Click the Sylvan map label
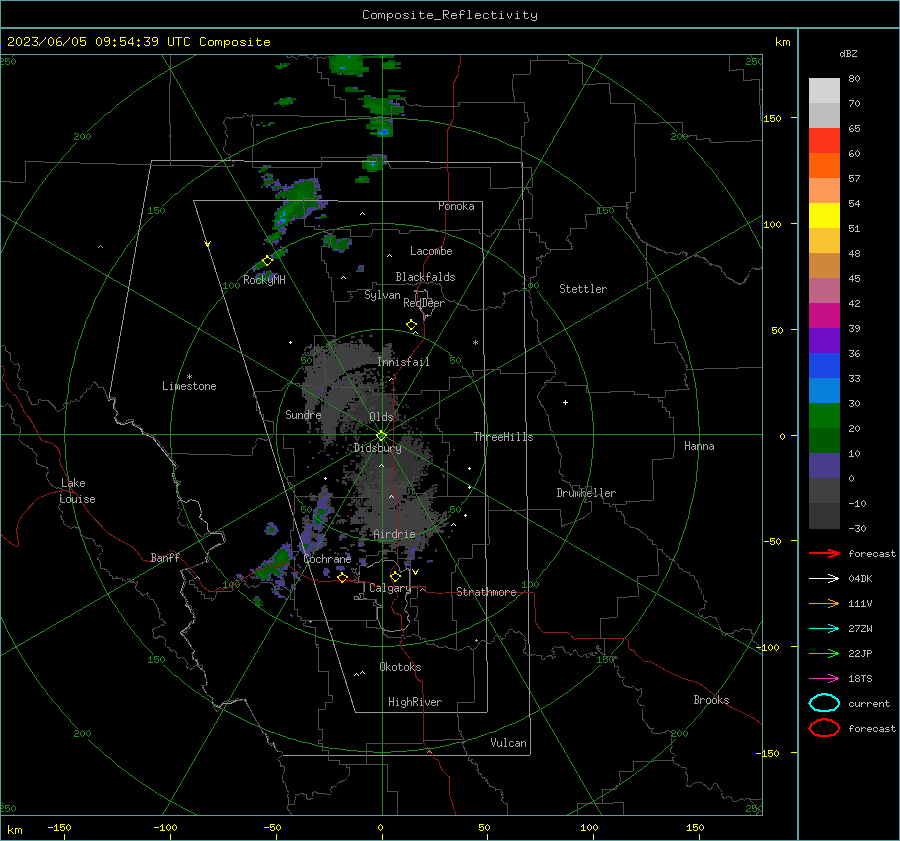This screenshot has height=841, width=900. coord(382,295)
